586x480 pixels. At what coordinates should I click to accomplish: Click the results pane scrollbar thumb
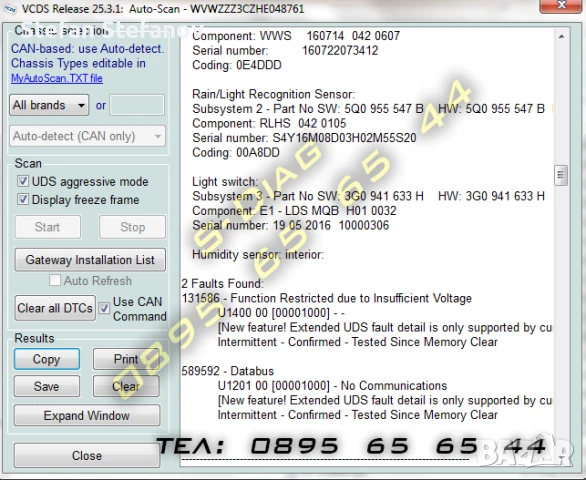[x=561, y=175]
